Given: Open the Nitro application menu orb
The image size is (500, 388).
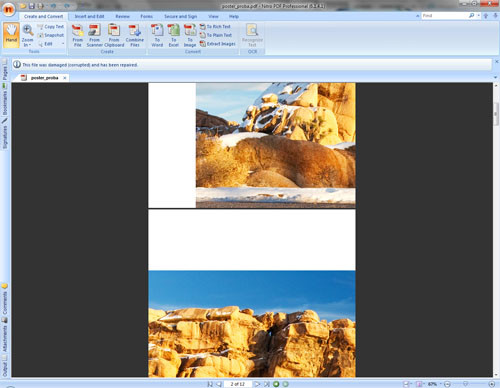Looking at the screenshot, I should click(x=8, y=9).
